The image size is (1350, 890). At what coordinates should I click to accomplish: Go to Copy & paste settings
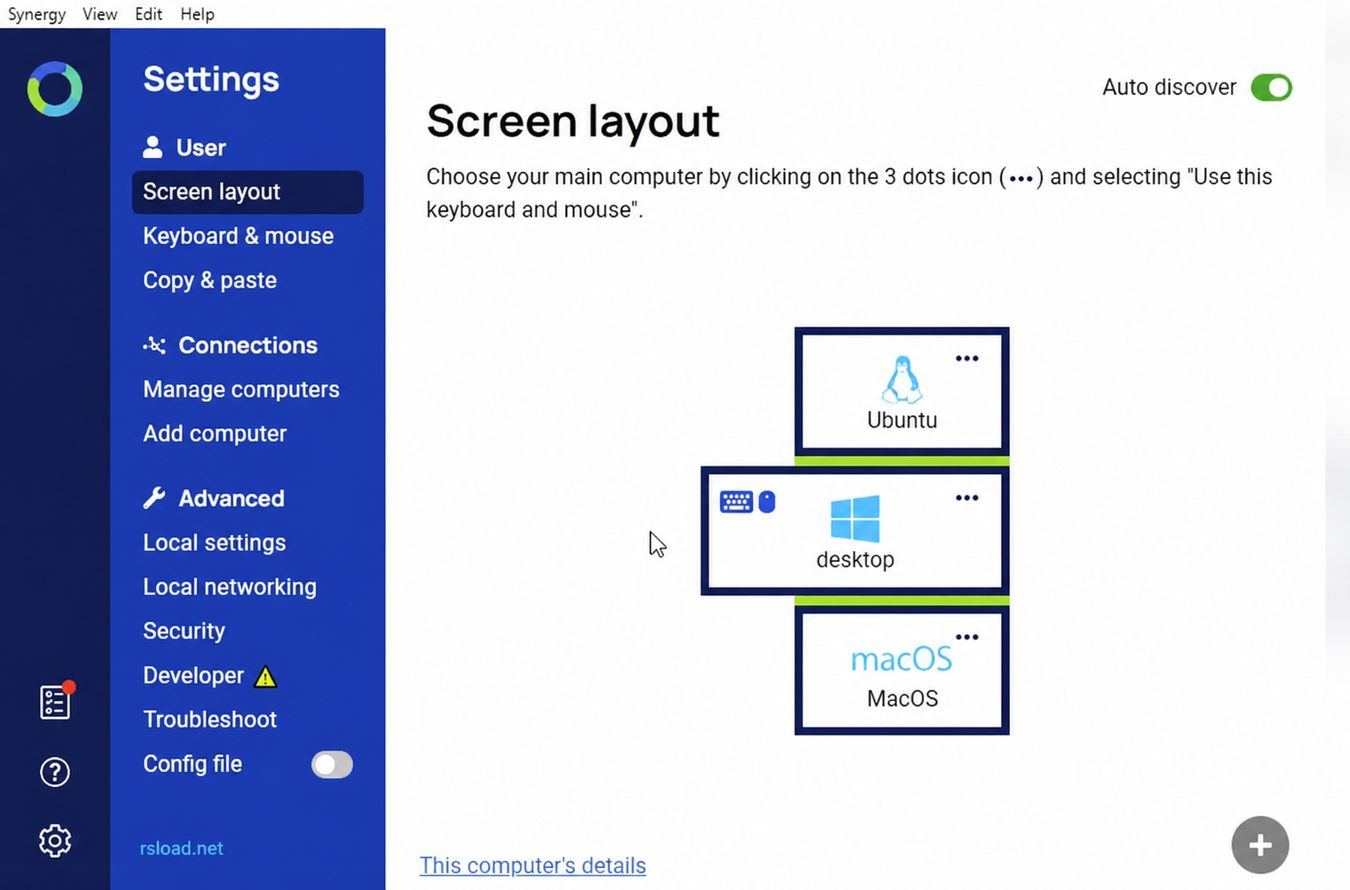[x=210, y=280]
